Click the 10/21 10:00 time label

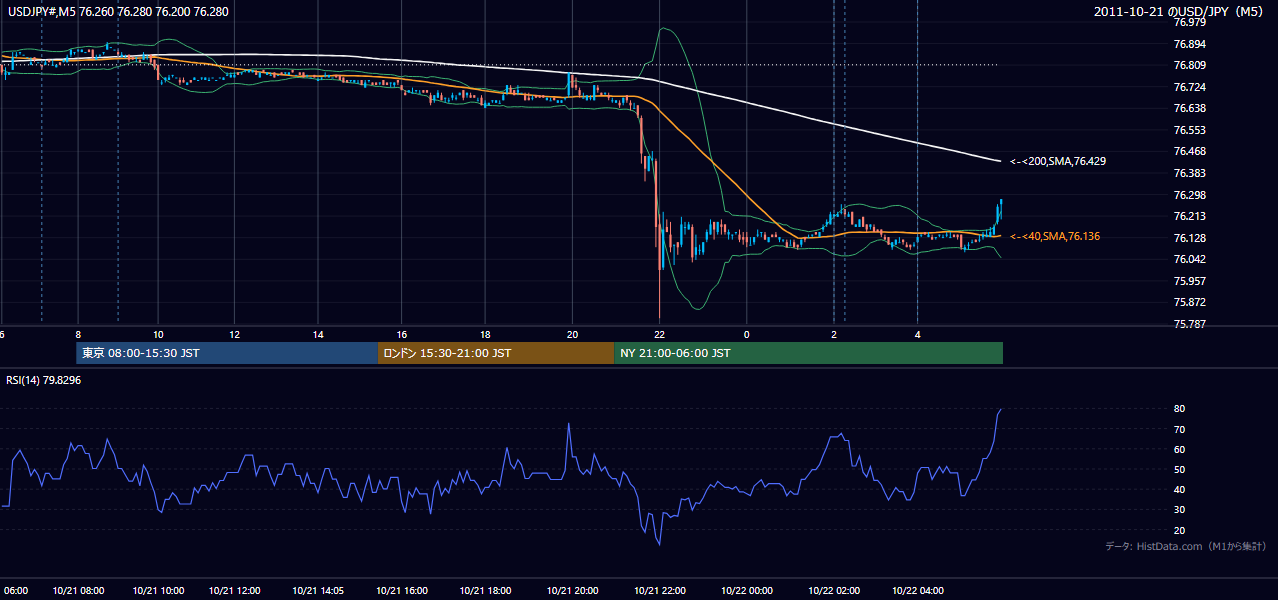point(158,591)
